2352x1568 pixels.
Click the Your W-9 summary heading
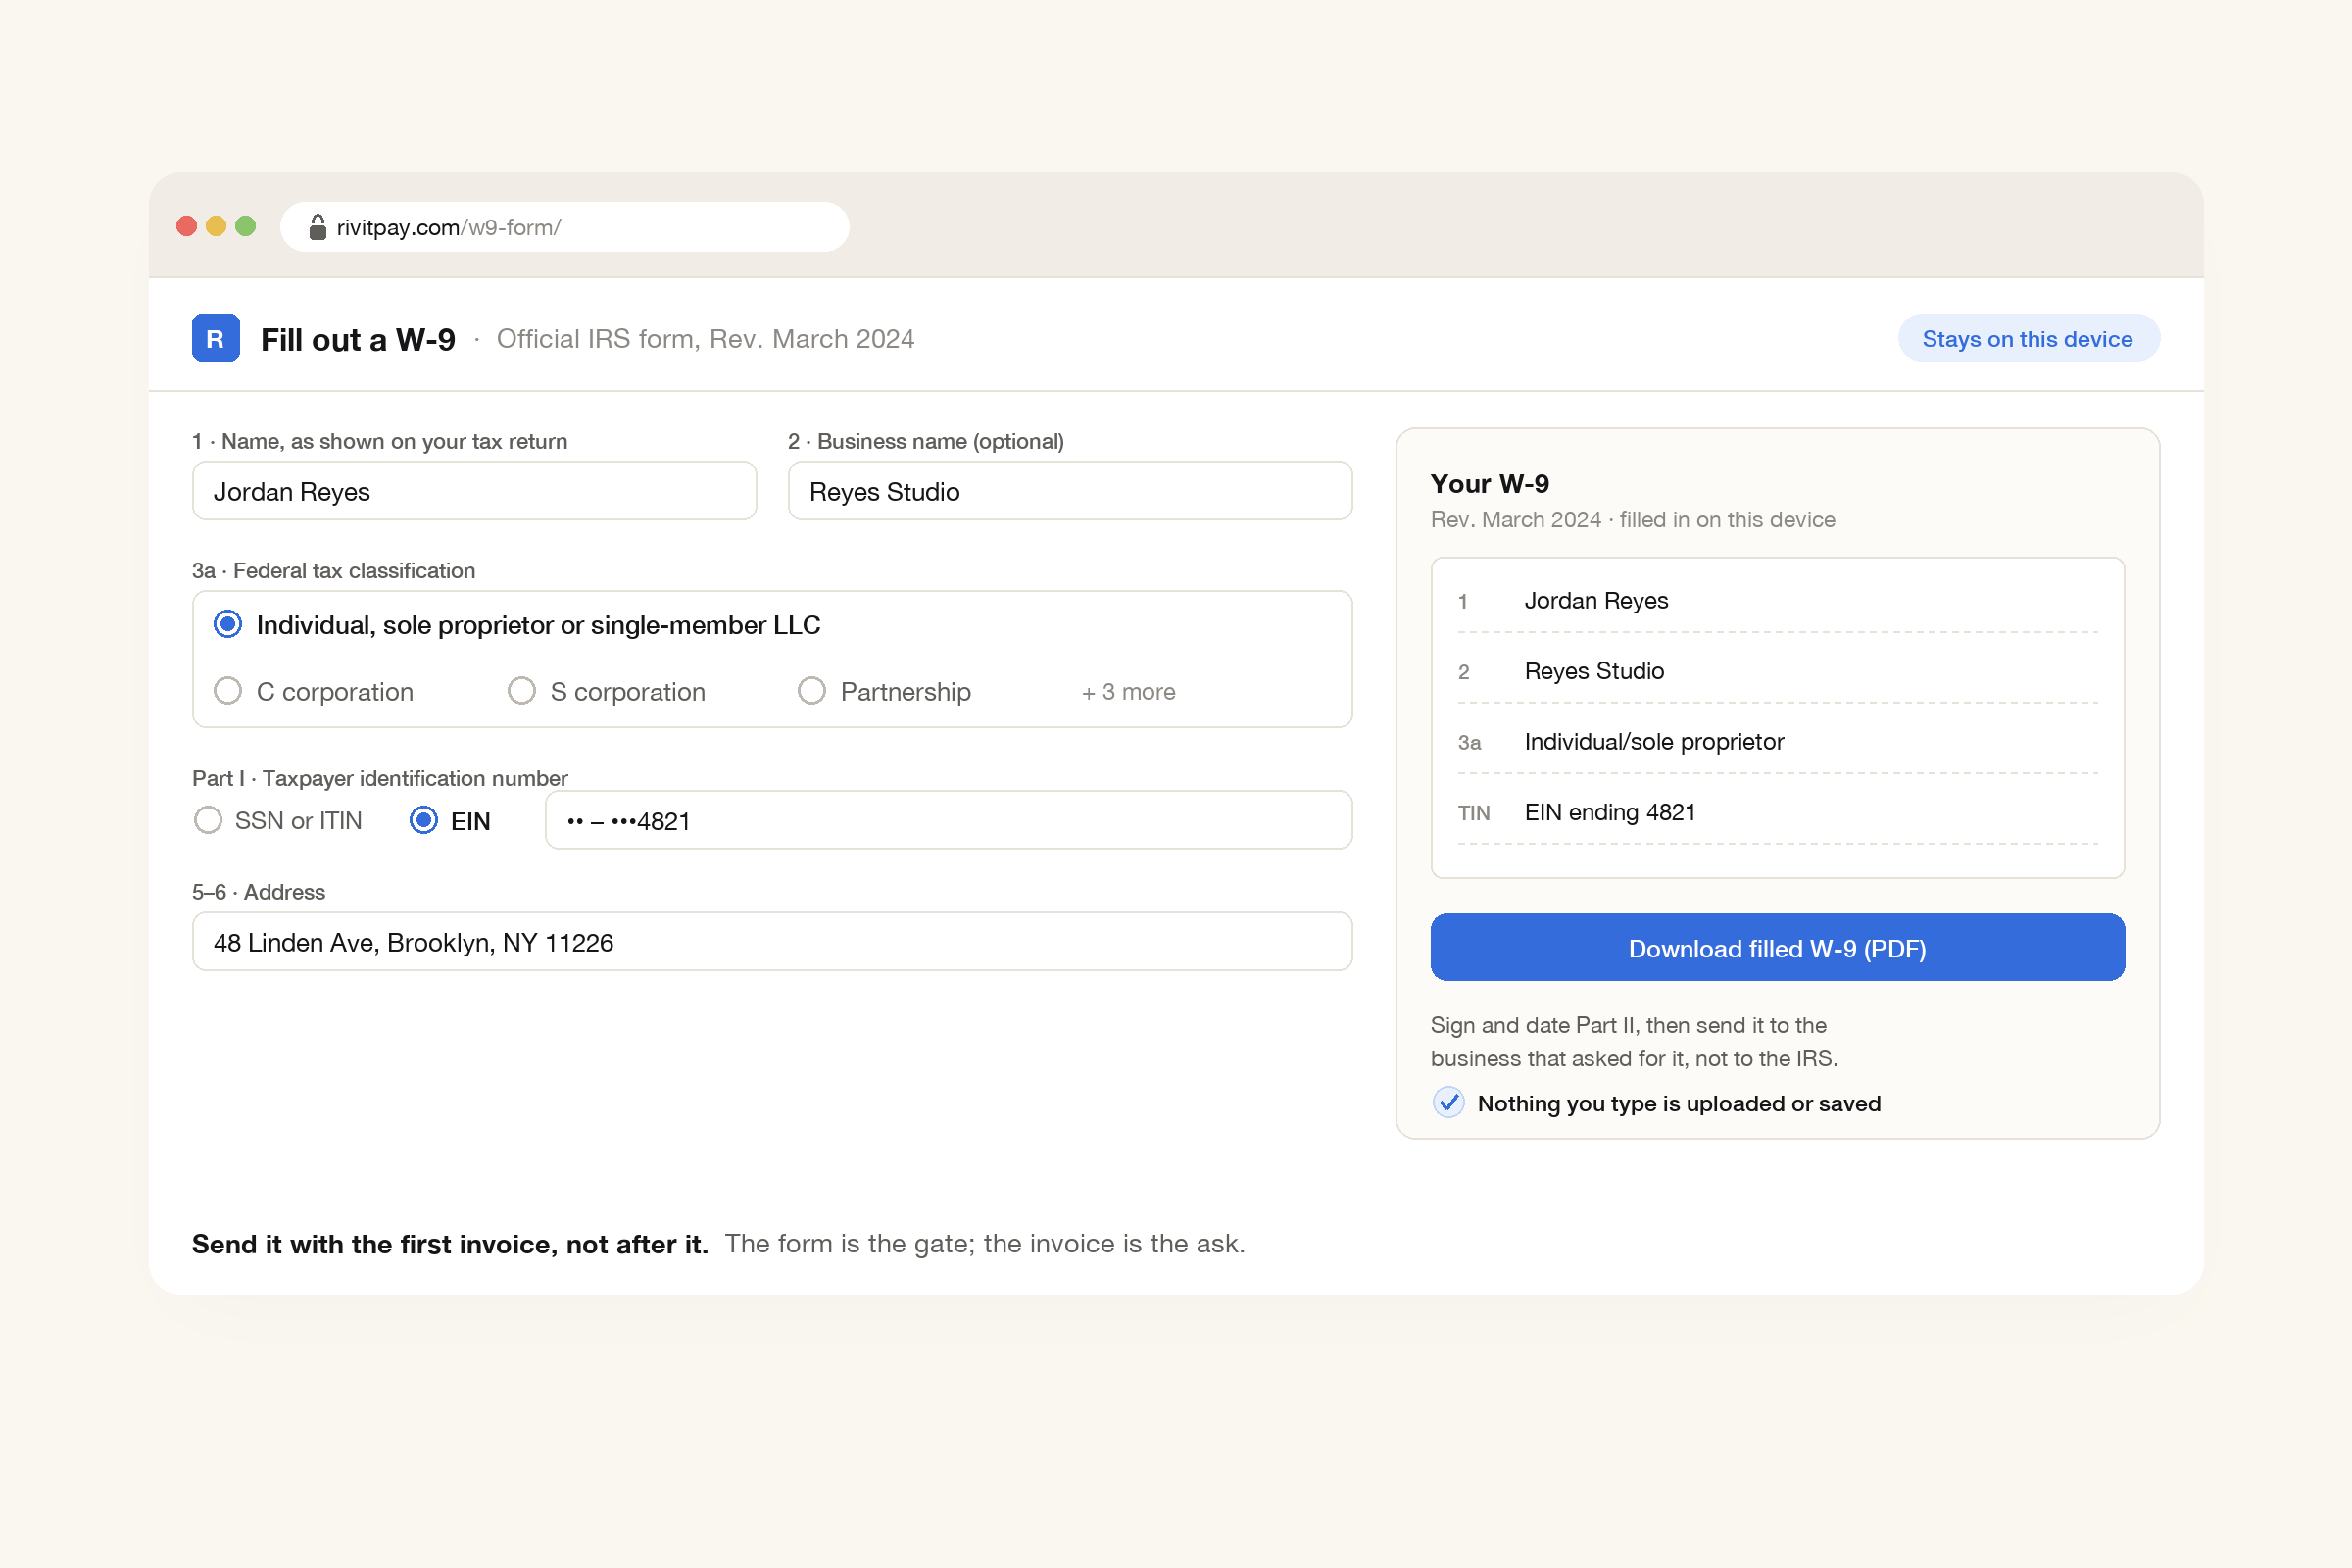(x=1490, y=484)
